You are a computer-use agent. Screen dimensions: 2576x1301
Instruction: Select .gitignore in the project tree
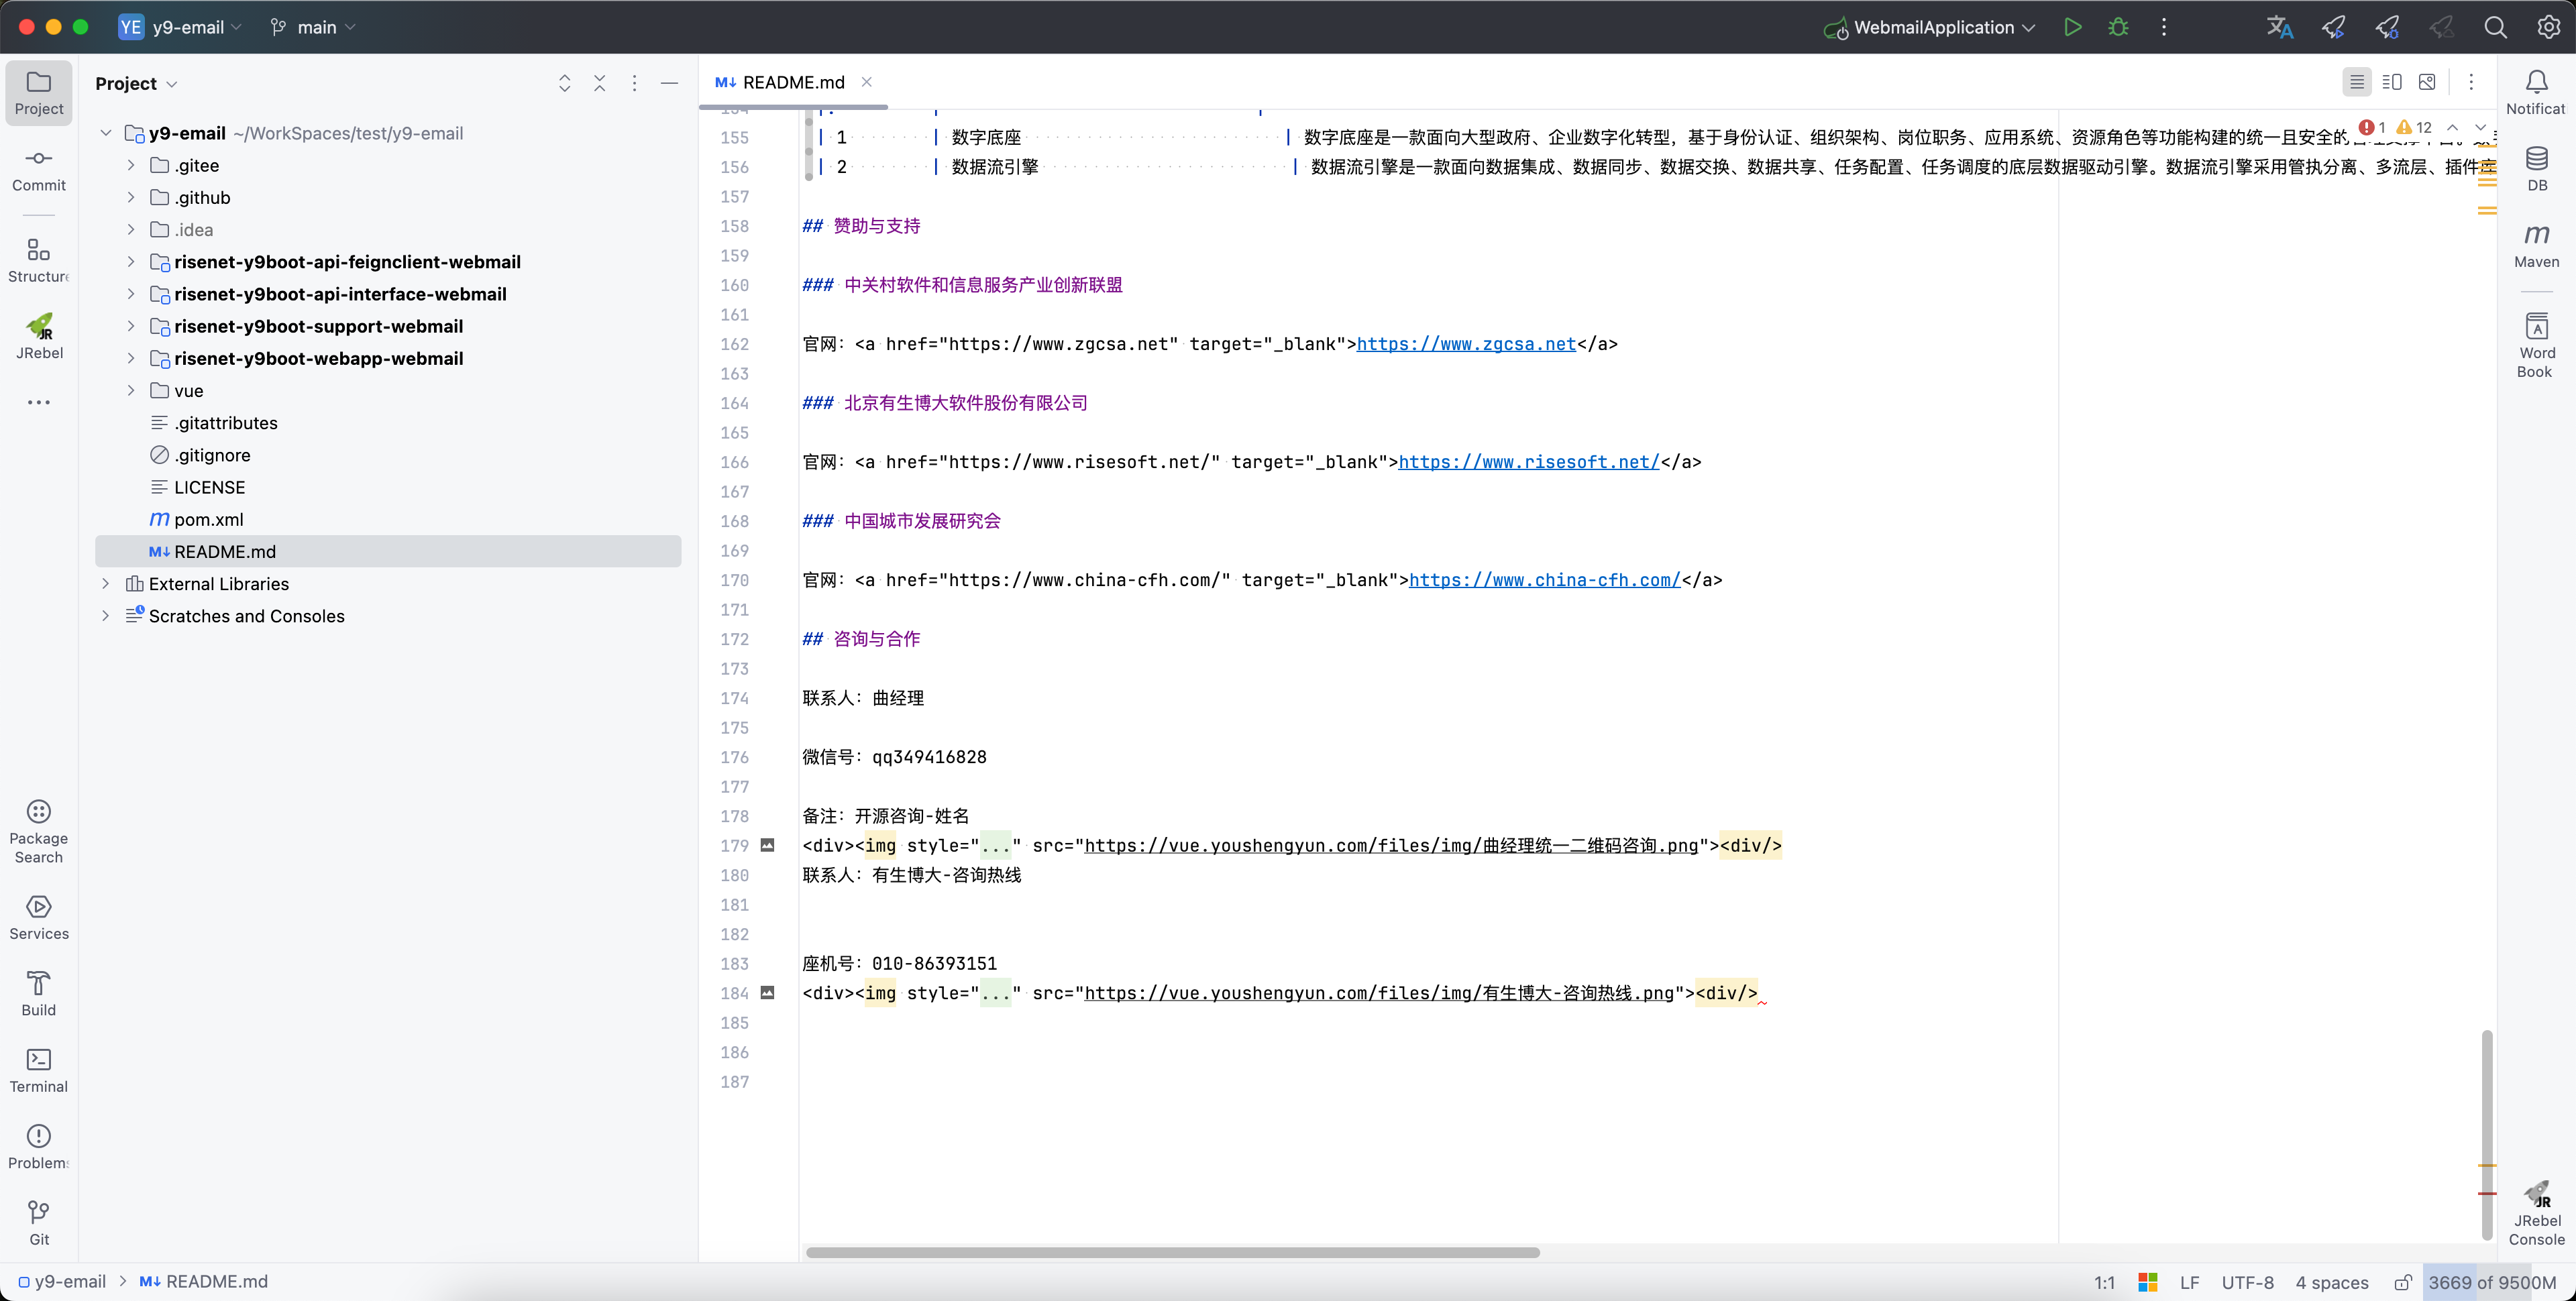(x=212, y=455)
